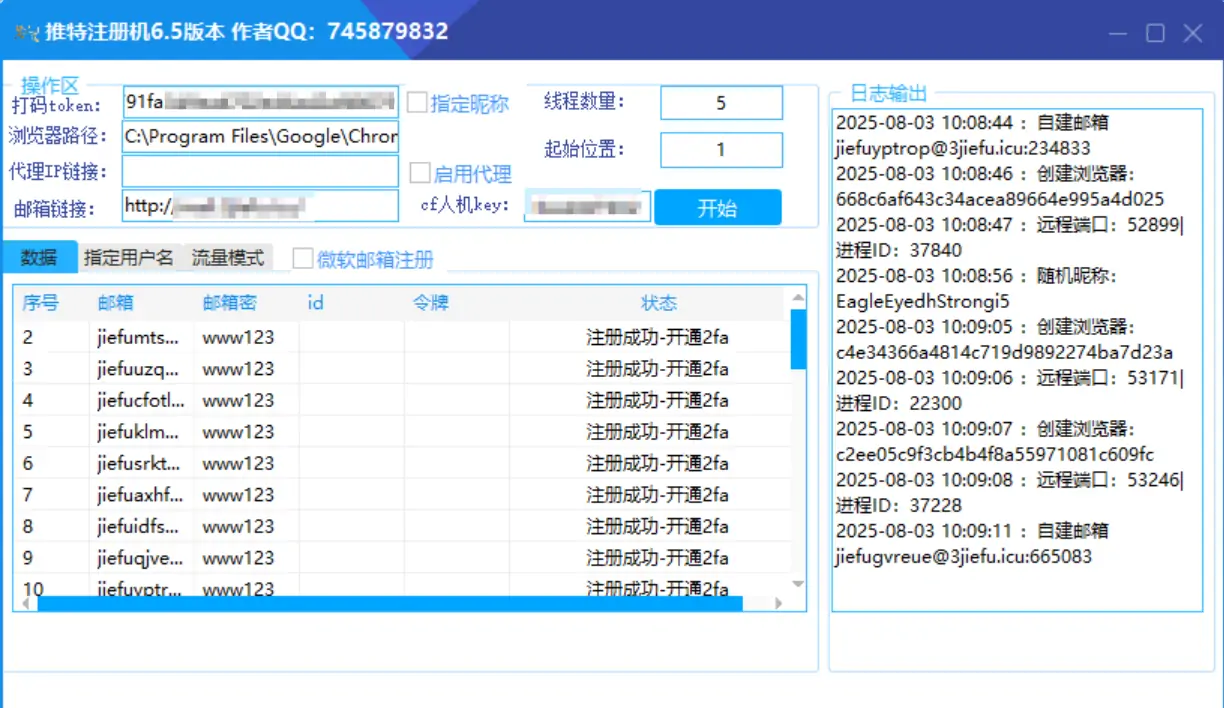Click the table scroll-up arrow
The width and height of the screenshot is (1224, 708).
pyautogui.click(x=798, y=298)
